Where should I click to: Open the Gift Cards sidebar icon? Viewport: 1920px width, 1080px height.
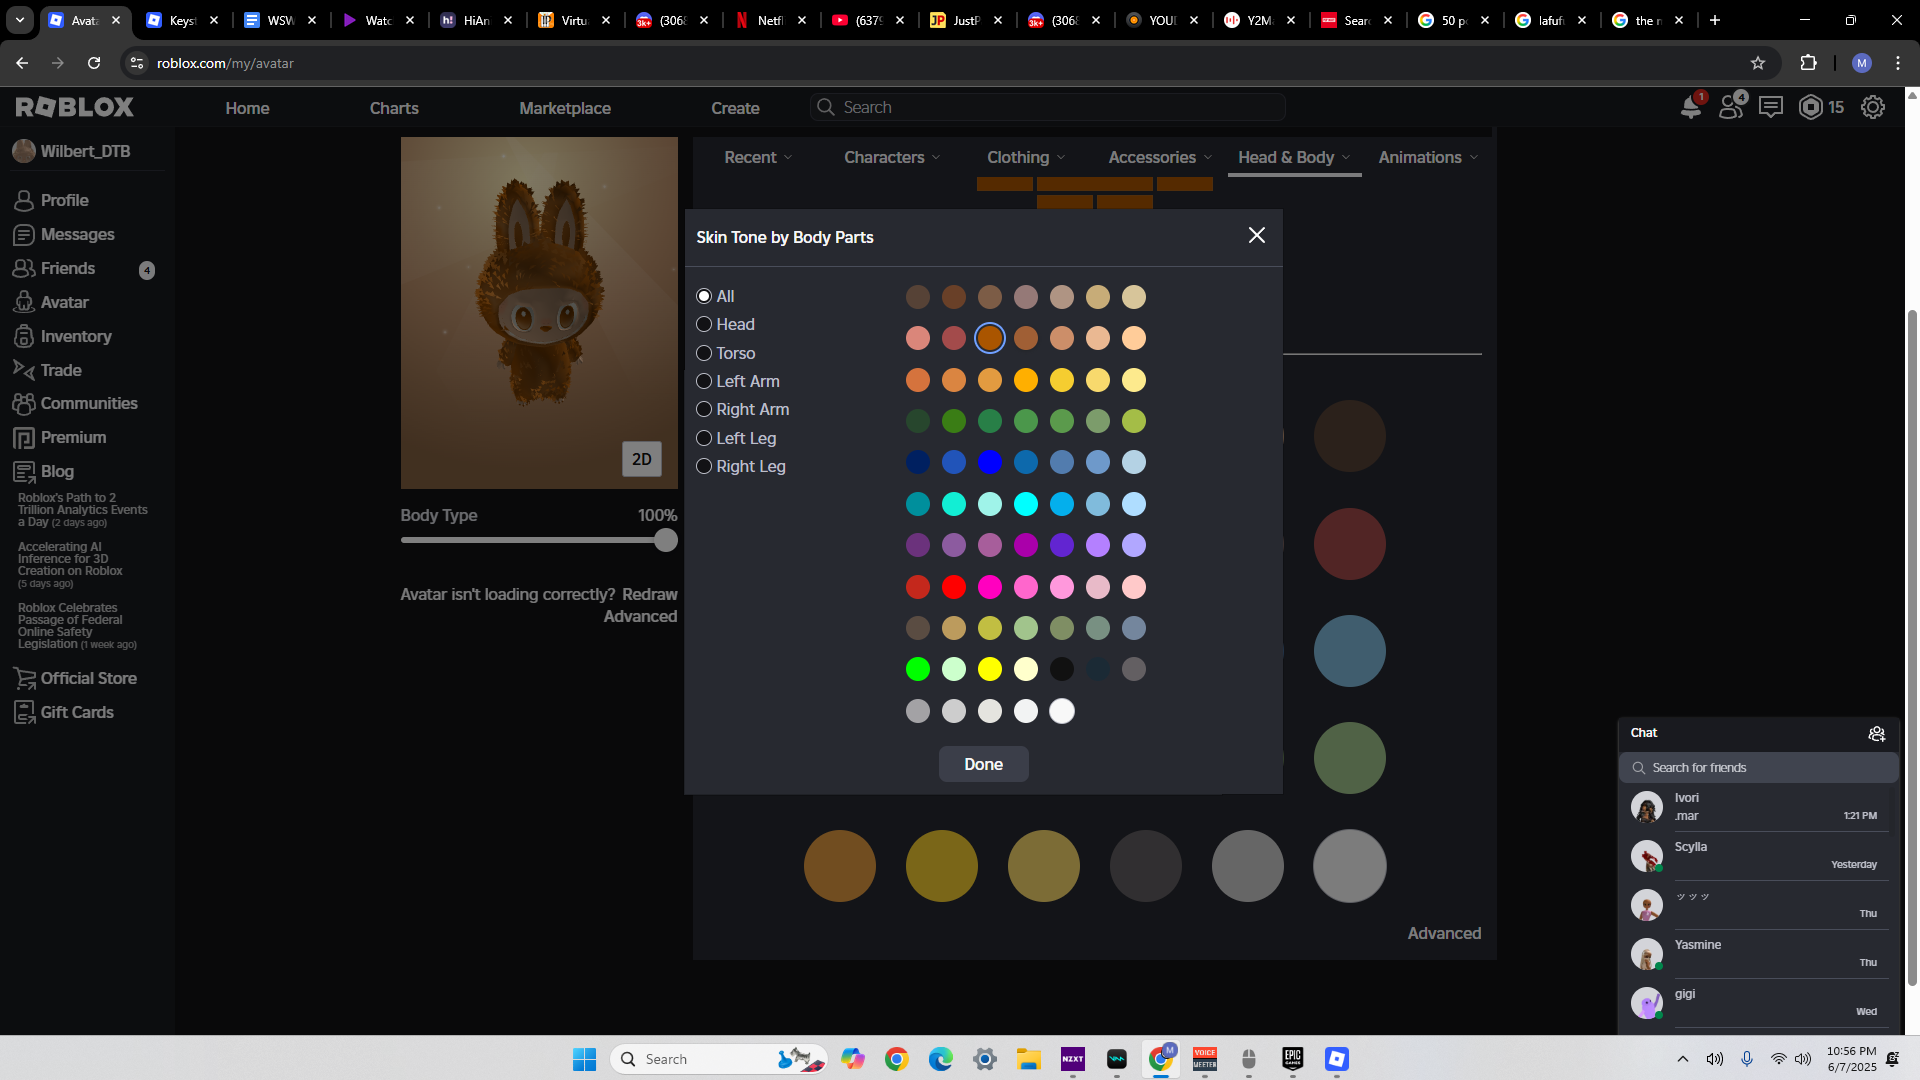(x=24, y=713)
